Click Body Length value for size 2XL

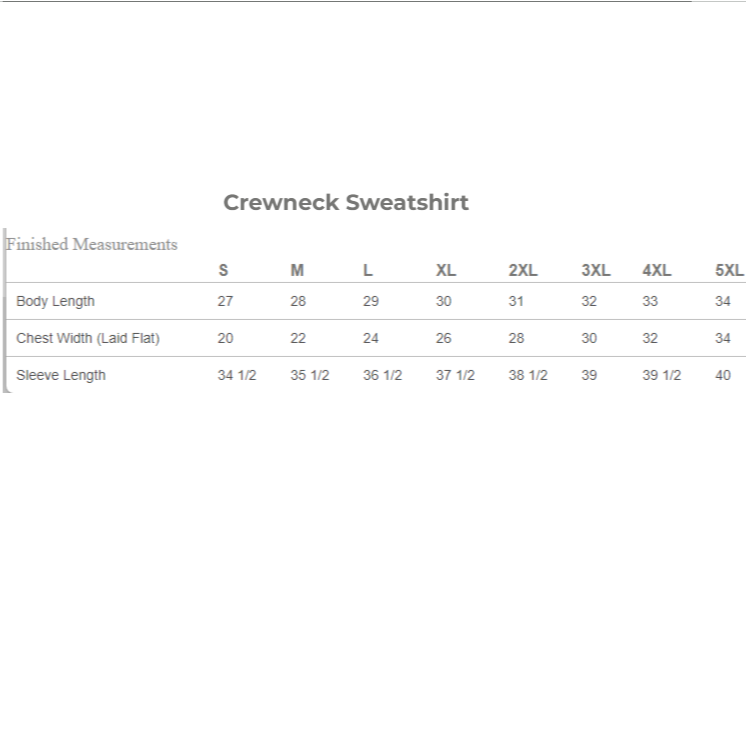point(516,301)
